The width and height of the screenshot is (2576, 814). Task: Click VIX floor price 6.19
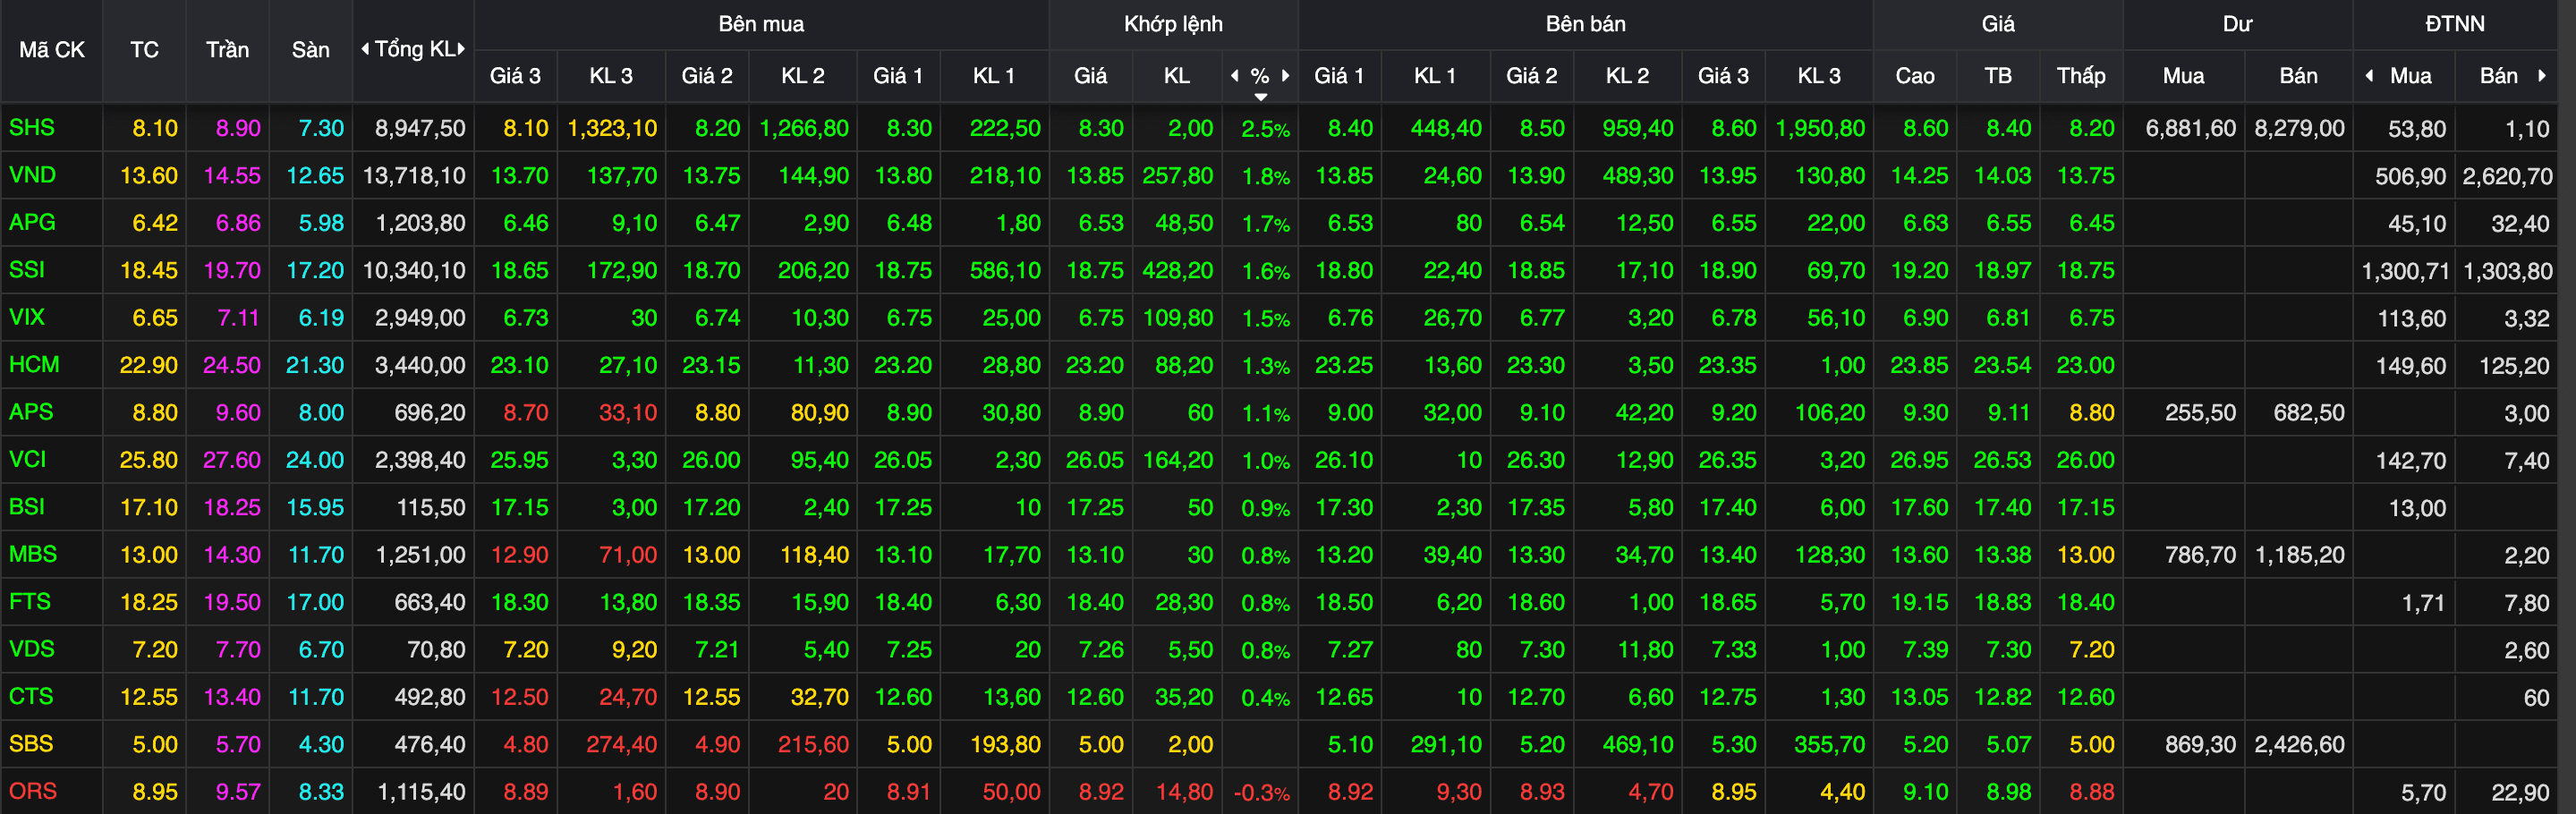click(321, 317)
